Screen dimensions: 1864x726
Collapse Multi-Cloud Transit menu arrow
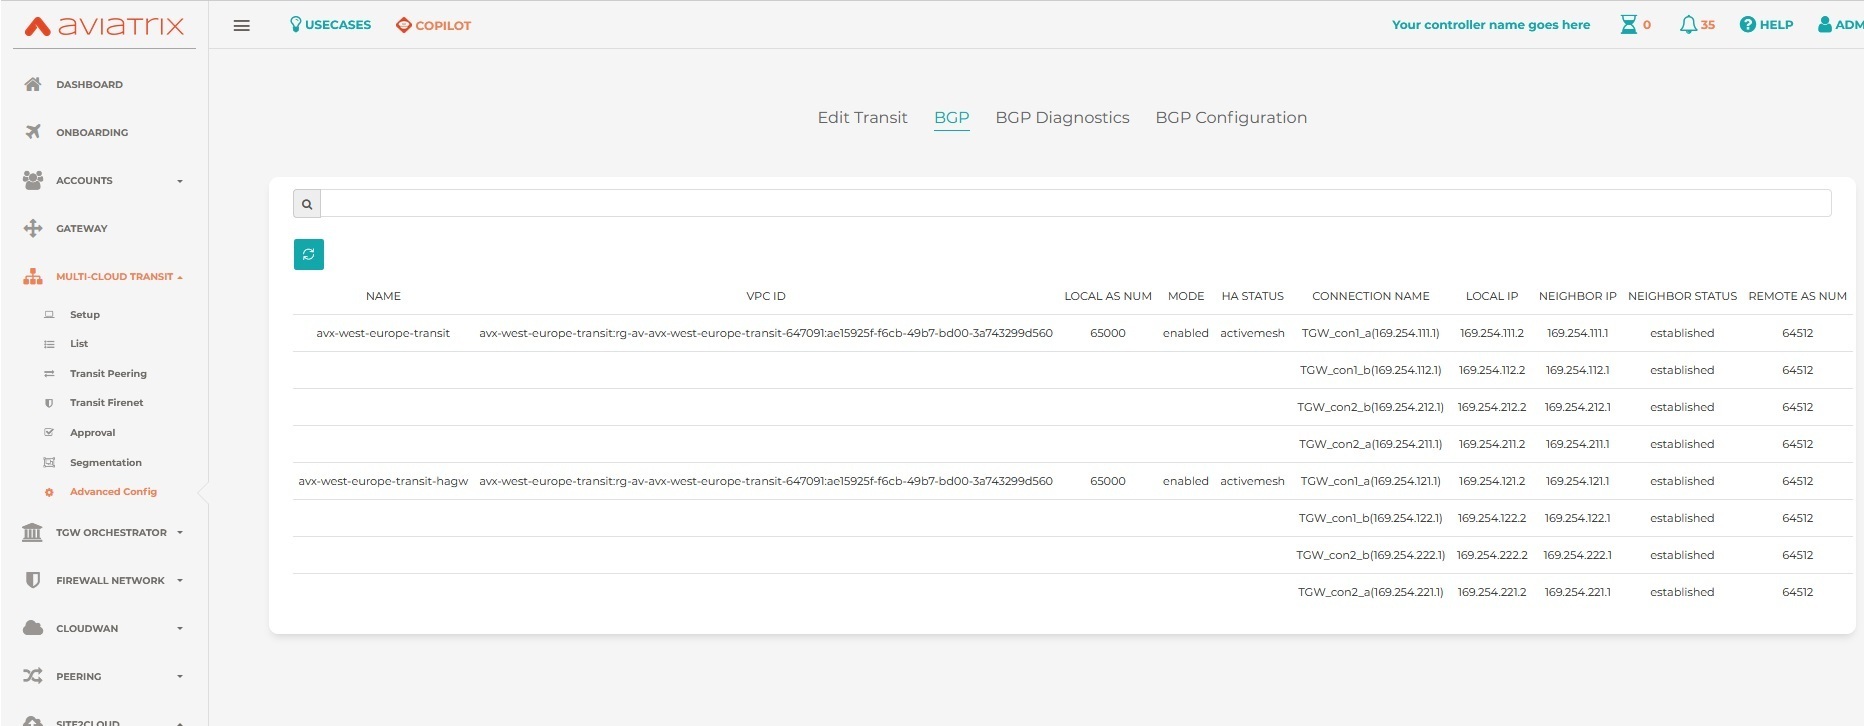[180, 277]
